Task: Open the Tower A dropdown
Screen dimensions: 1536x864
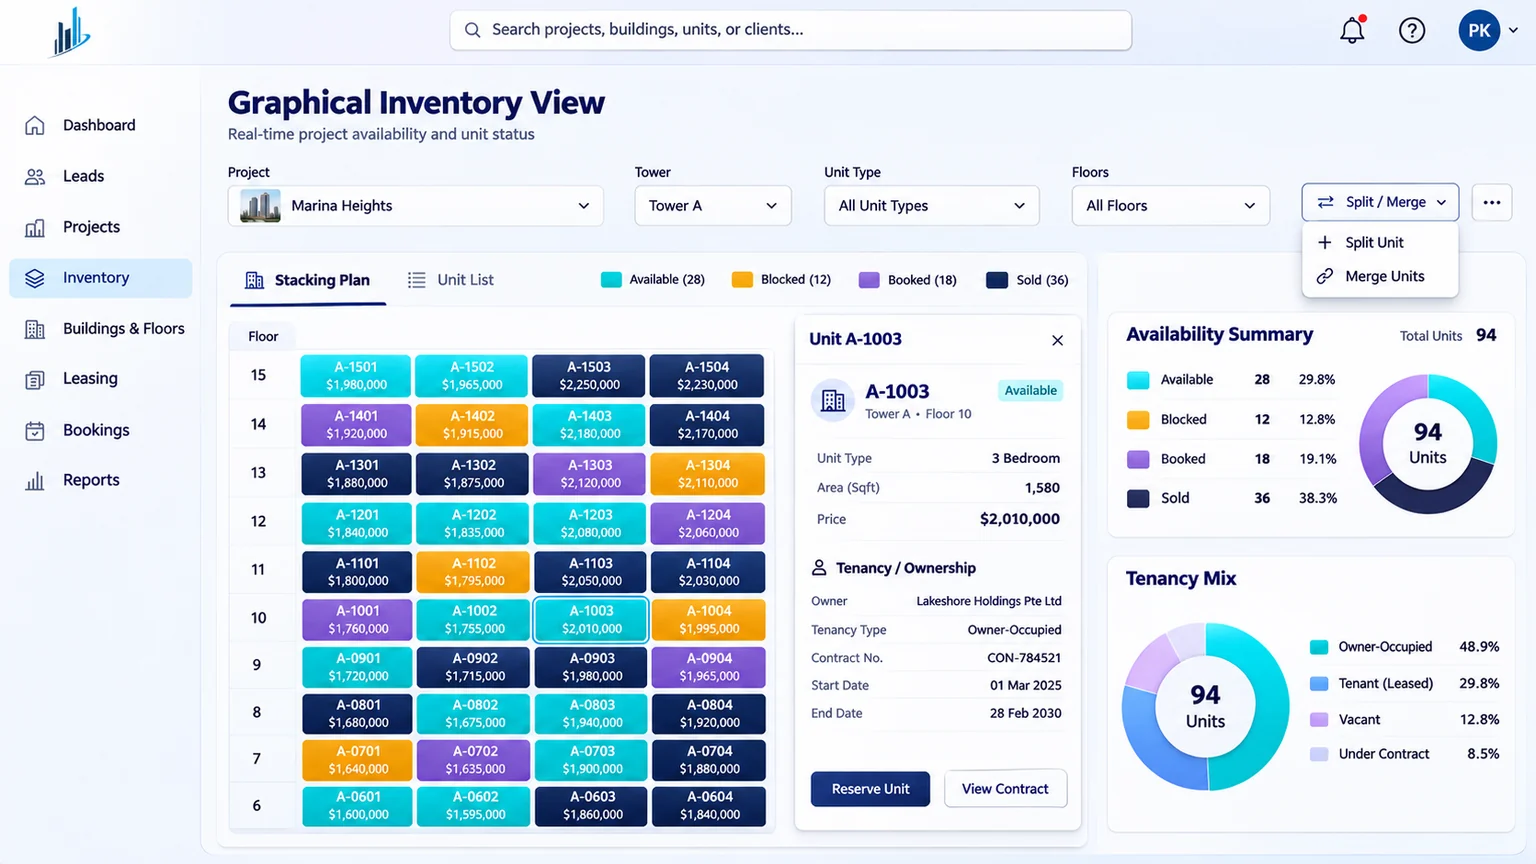Action: point(713,206)
